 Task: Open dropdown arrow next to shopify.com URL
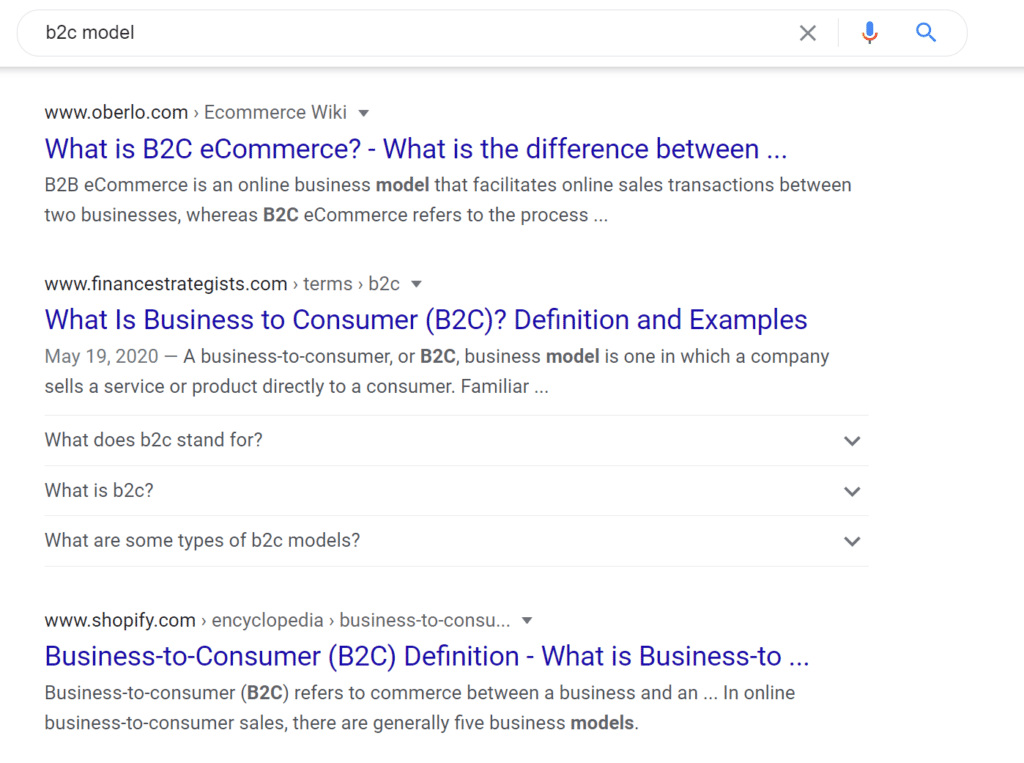coord(527,621)
